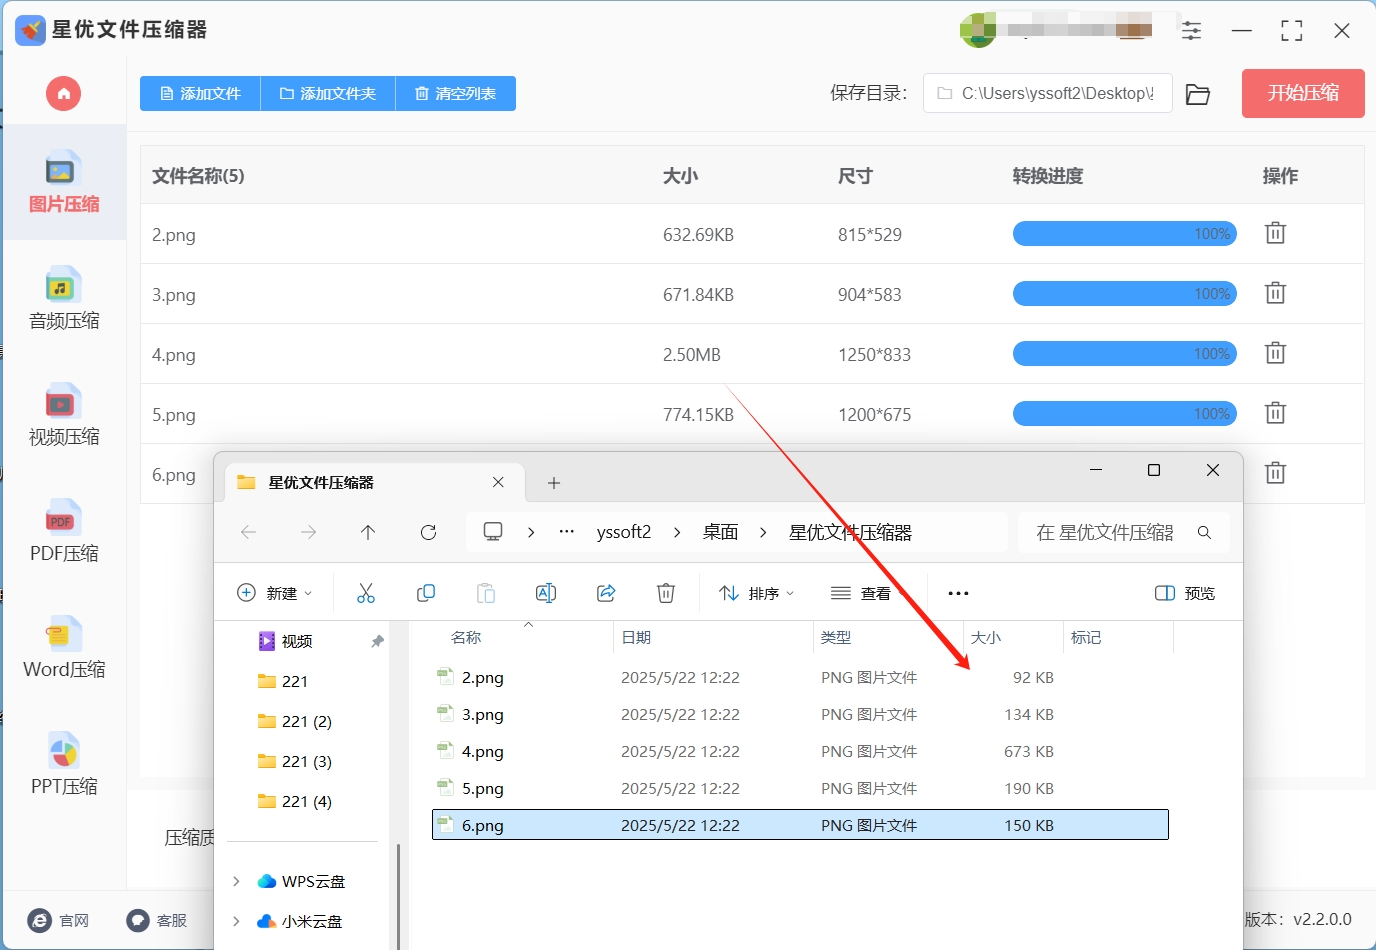Screen dimensions: 1376x950
Task: Click 2.png progress bar at 100%
Action: 1125,234
